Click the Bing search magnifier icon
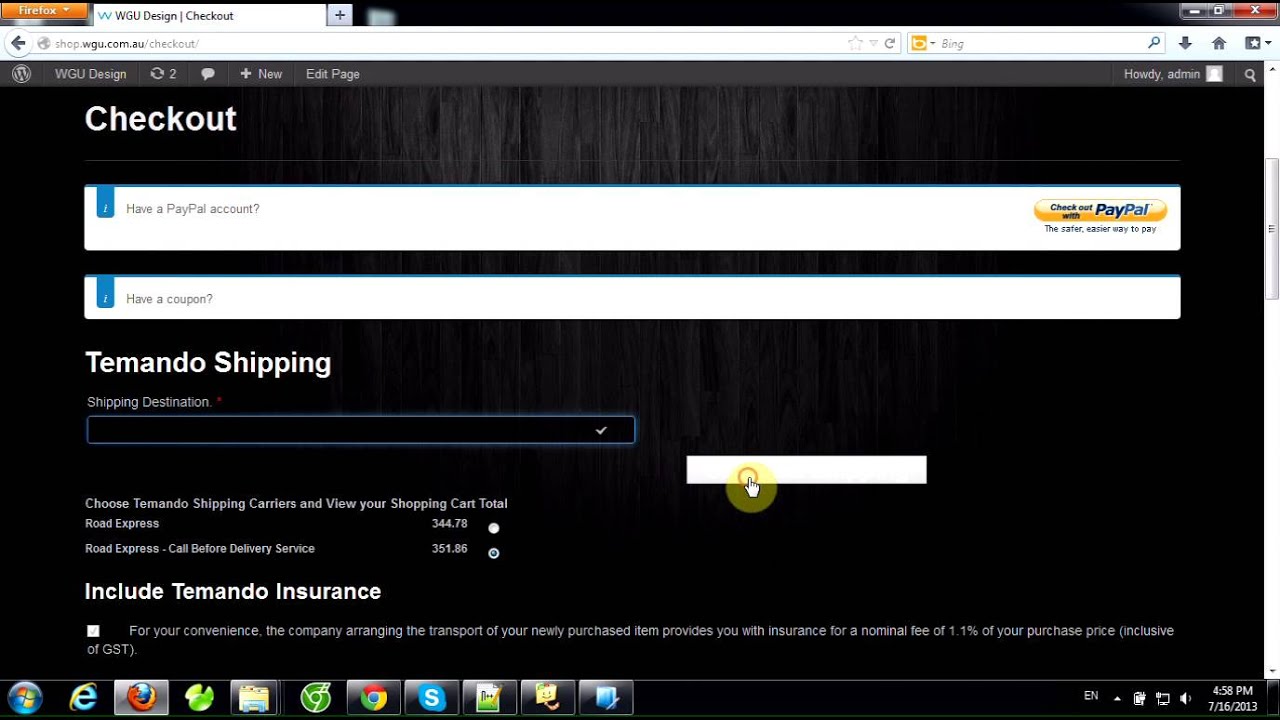Screen dimensions: 1280x720 click(x=1154, y=43)
